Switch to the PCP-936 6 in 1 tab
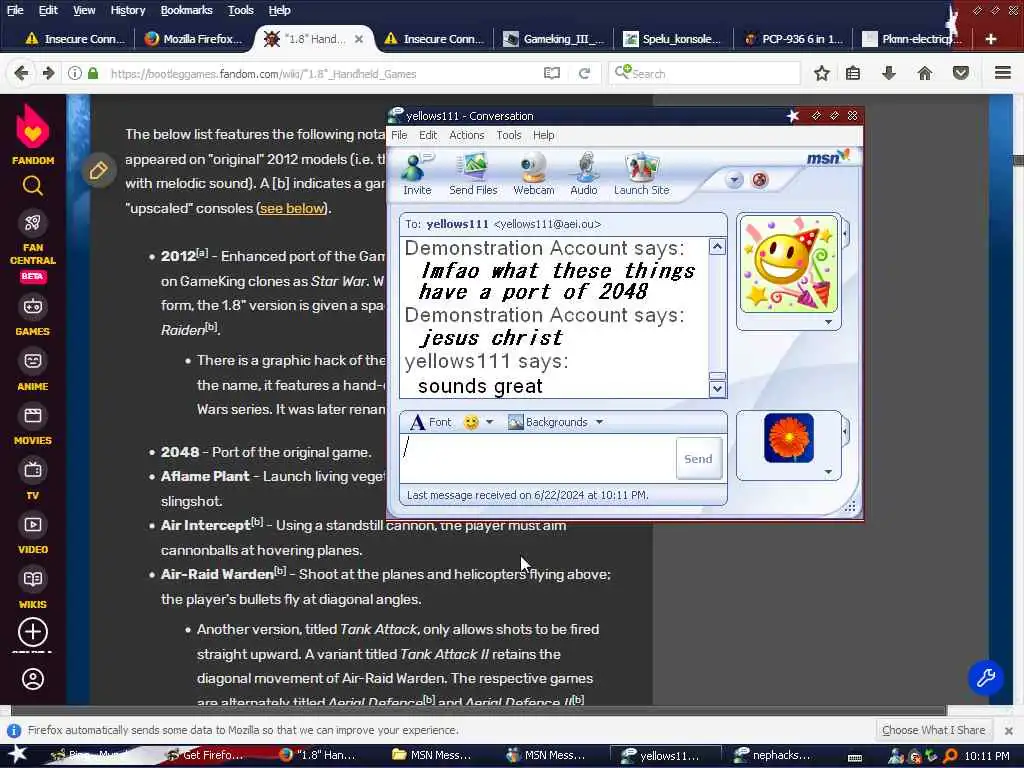The image size is (1024, 768). click(793, 39)
